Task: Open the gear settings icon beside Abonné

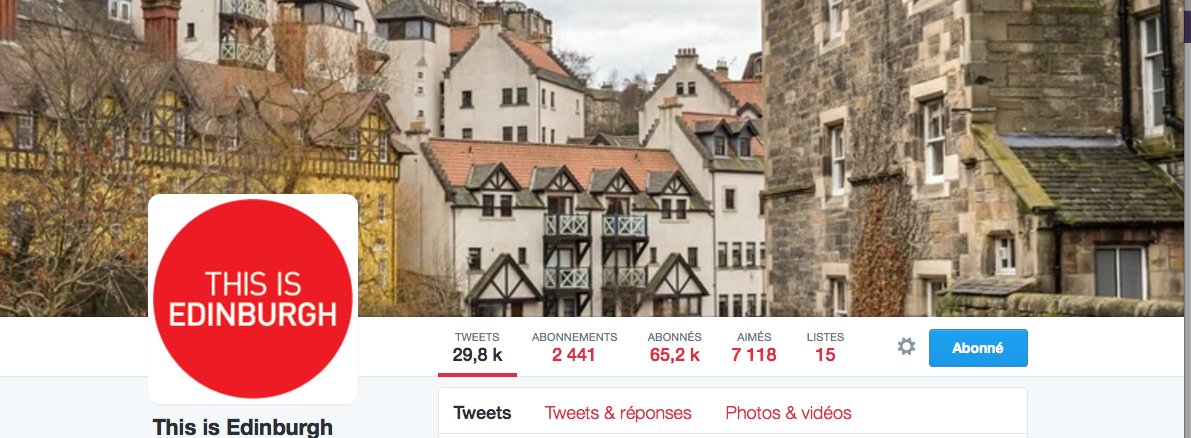Action: pos(905,348)
